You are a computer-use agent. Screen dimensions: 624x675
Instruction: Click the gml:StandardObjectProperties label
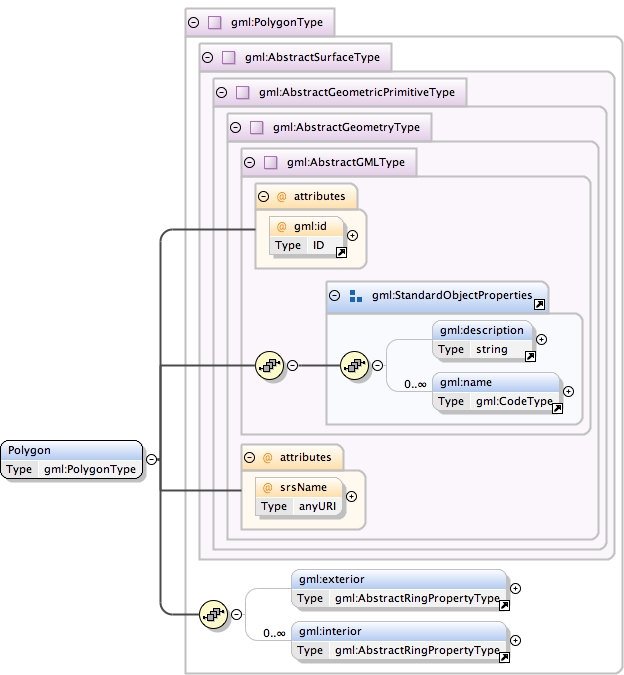[452, 295]
